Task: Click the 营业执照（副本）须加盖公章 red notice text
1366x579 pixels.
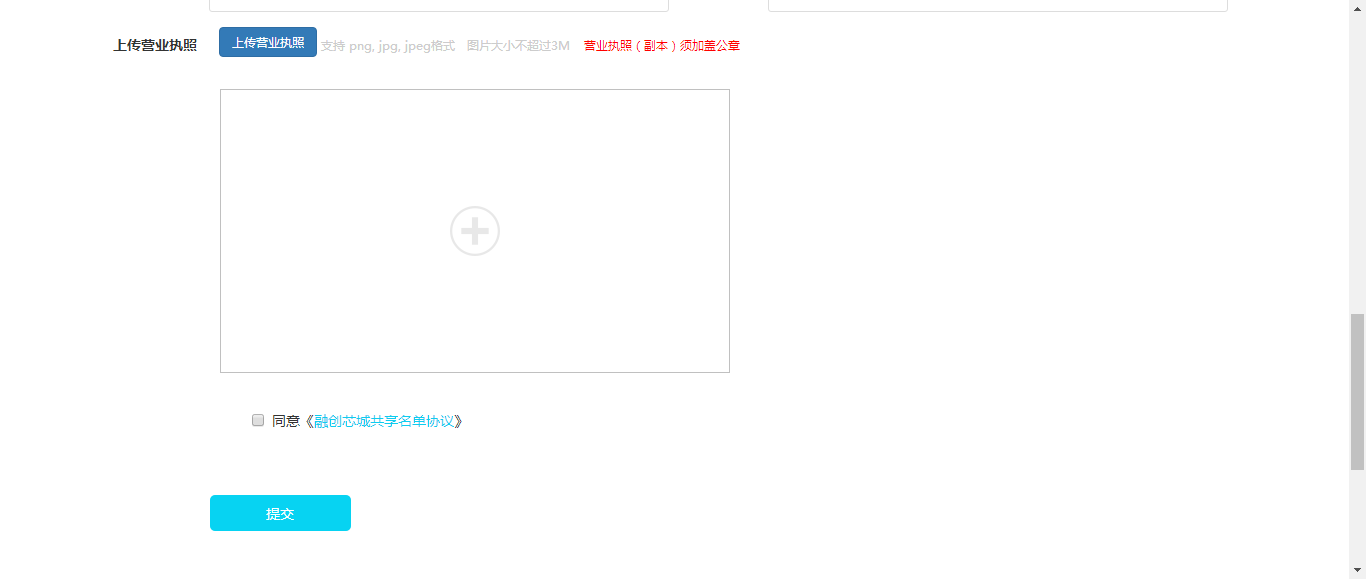Action: click(662, 46)
